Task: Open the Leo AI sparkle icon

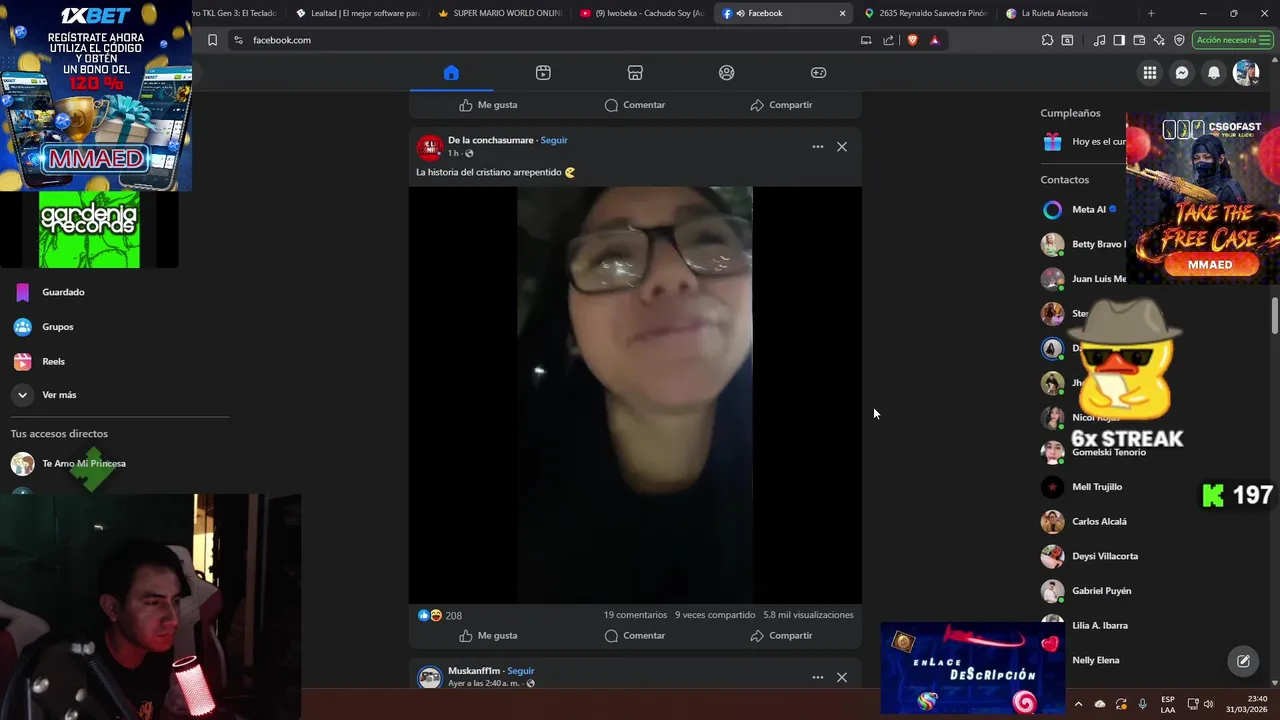Action: (x=1159, y=40)
